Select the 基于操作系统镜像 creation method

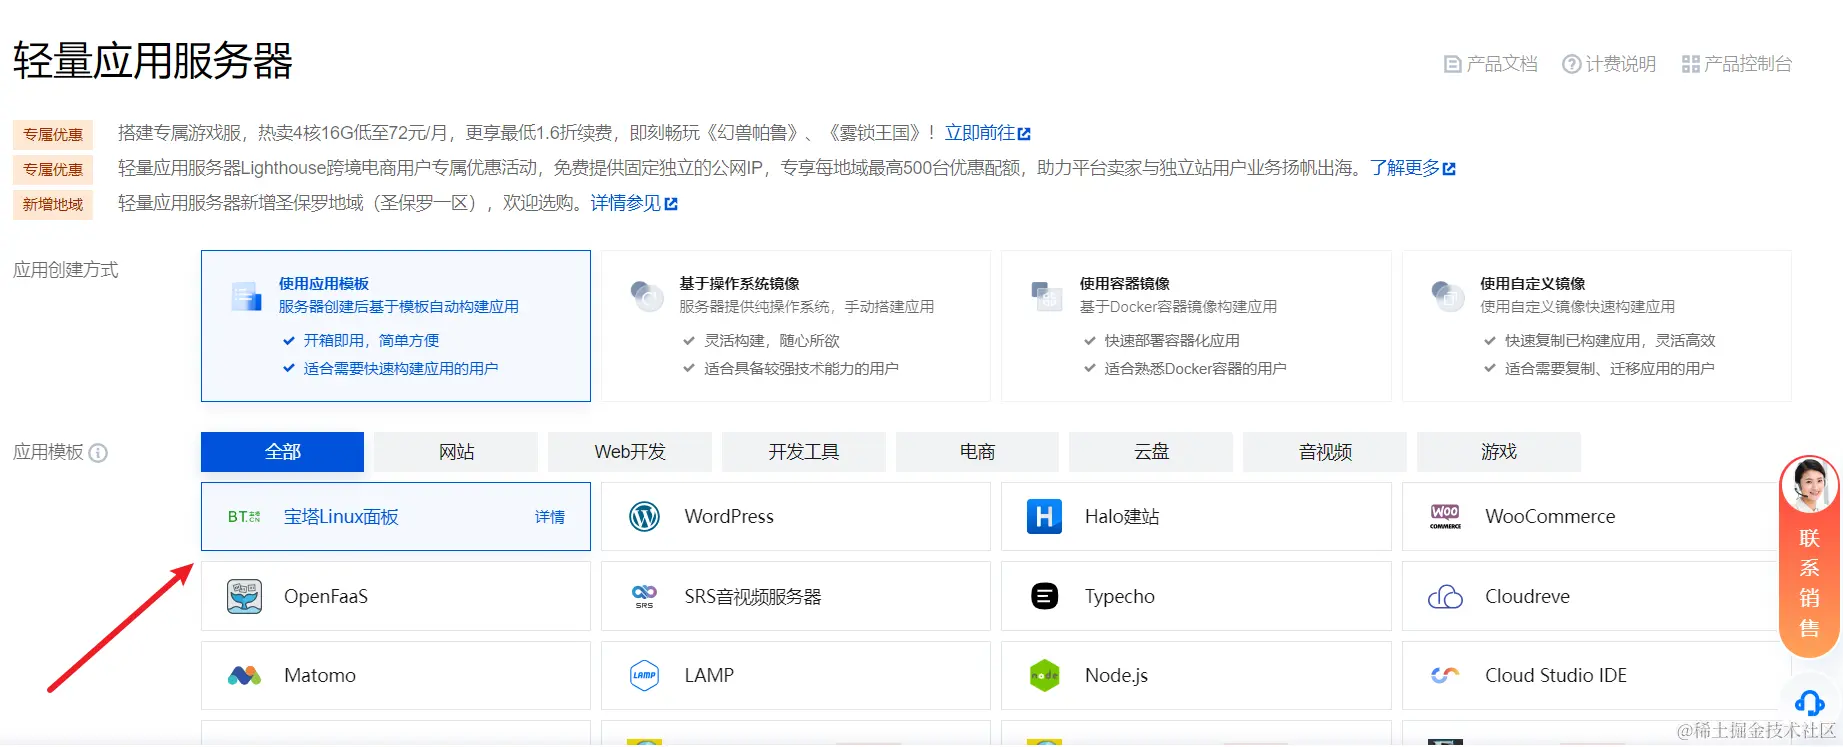(x=796, y=326)
